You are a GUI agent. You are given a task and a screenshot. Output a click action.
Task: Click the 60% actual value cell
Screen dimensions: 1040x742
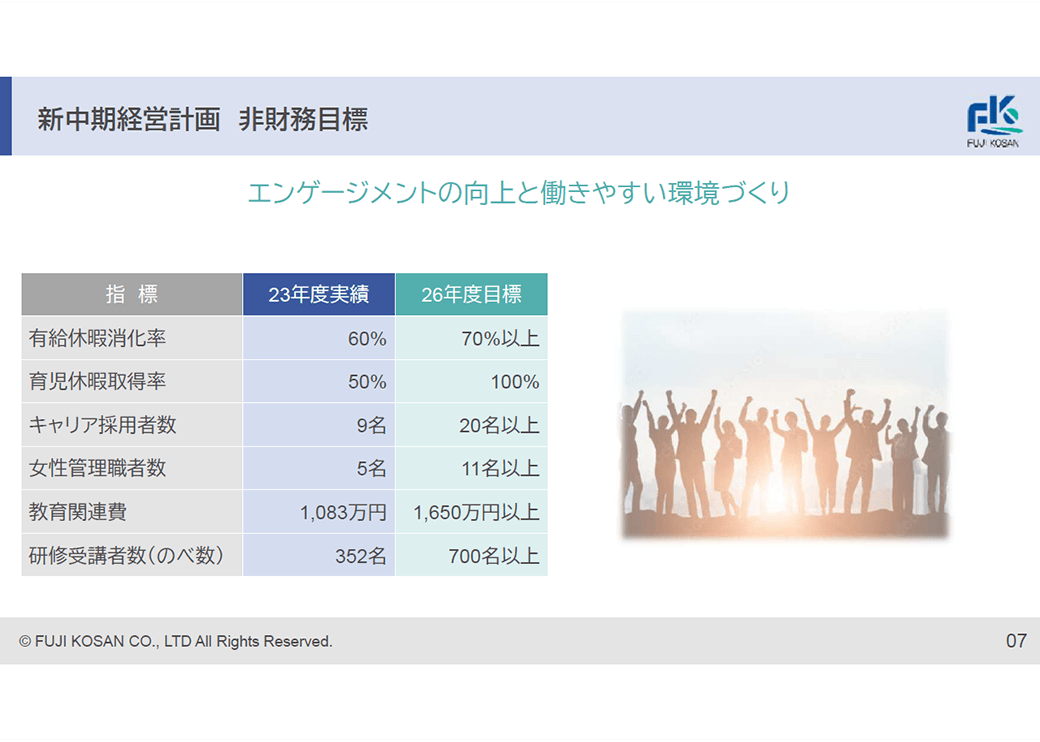[366, 338]
